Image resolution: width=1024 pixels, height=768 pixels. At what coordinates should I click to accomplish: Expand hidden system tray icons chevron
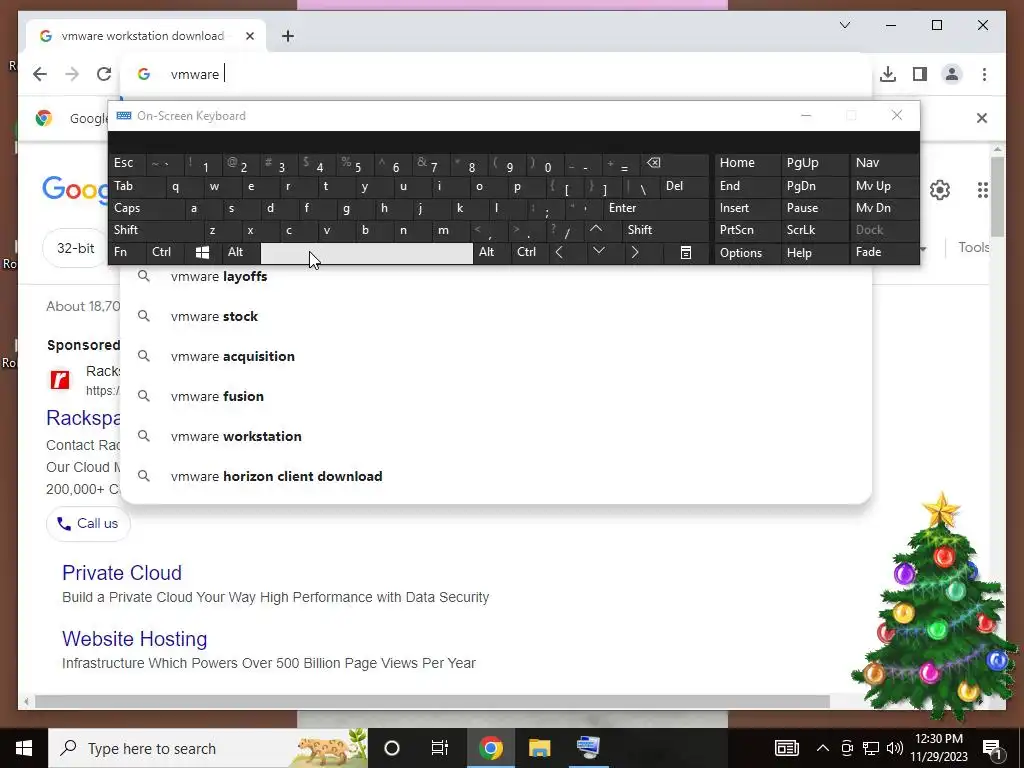[x=823, y=748]
